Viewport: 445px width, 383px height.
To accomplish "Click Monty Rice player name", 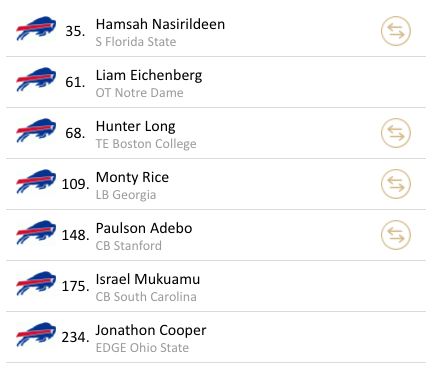I will click(x=132, y=178).
